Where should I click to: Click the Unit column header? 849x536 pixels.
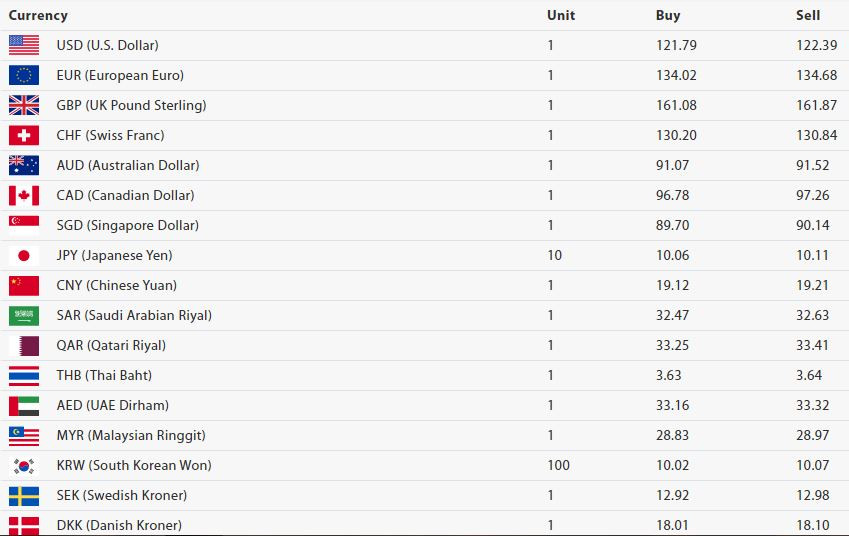tap(561, 15)
